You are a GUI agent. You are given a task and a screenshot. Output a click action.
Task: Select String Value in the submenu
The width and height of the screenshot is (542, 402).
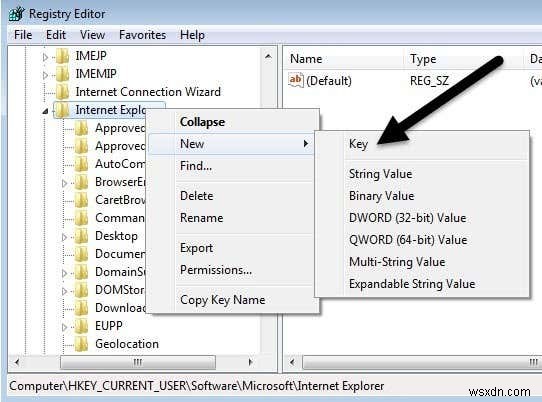click(422, 174)
